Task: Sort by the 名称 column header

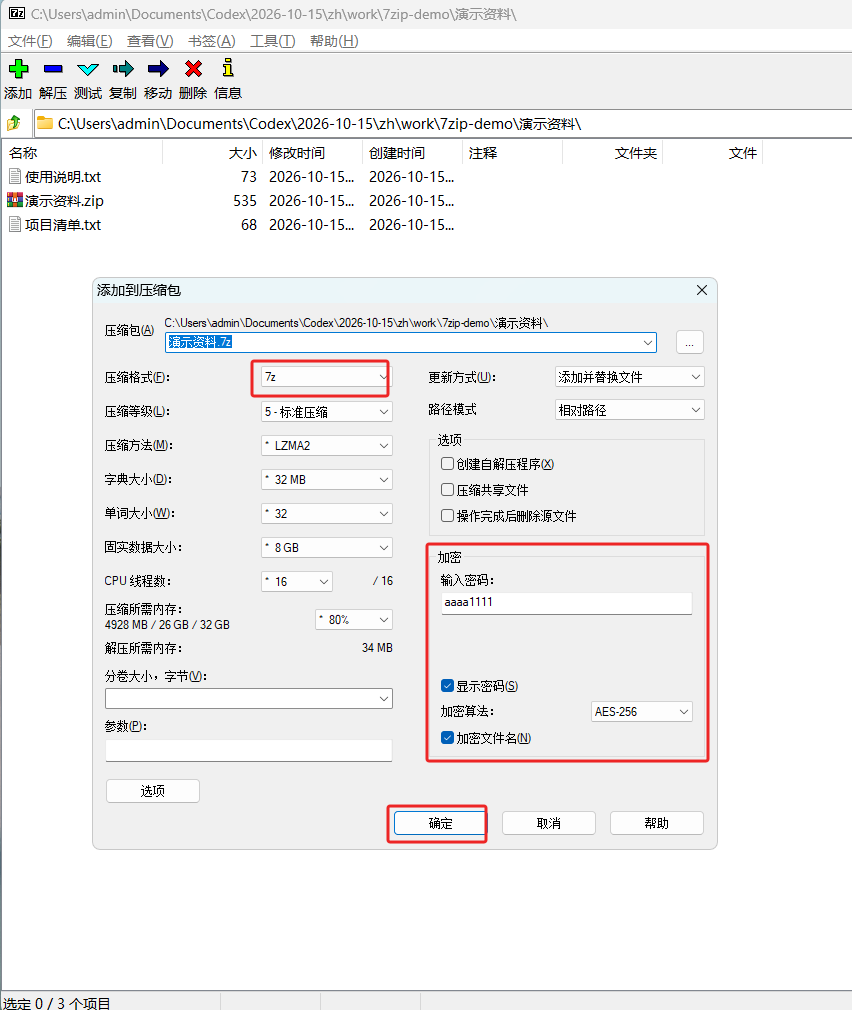Action: coord(83,153)
